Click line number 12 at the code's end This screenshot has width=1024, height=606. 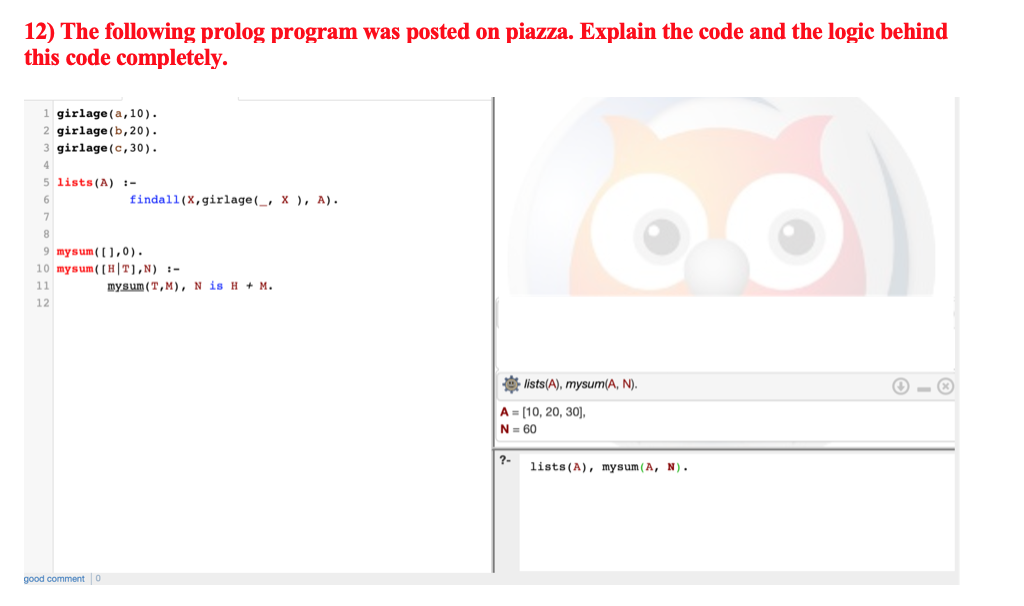tap(42, 303)
